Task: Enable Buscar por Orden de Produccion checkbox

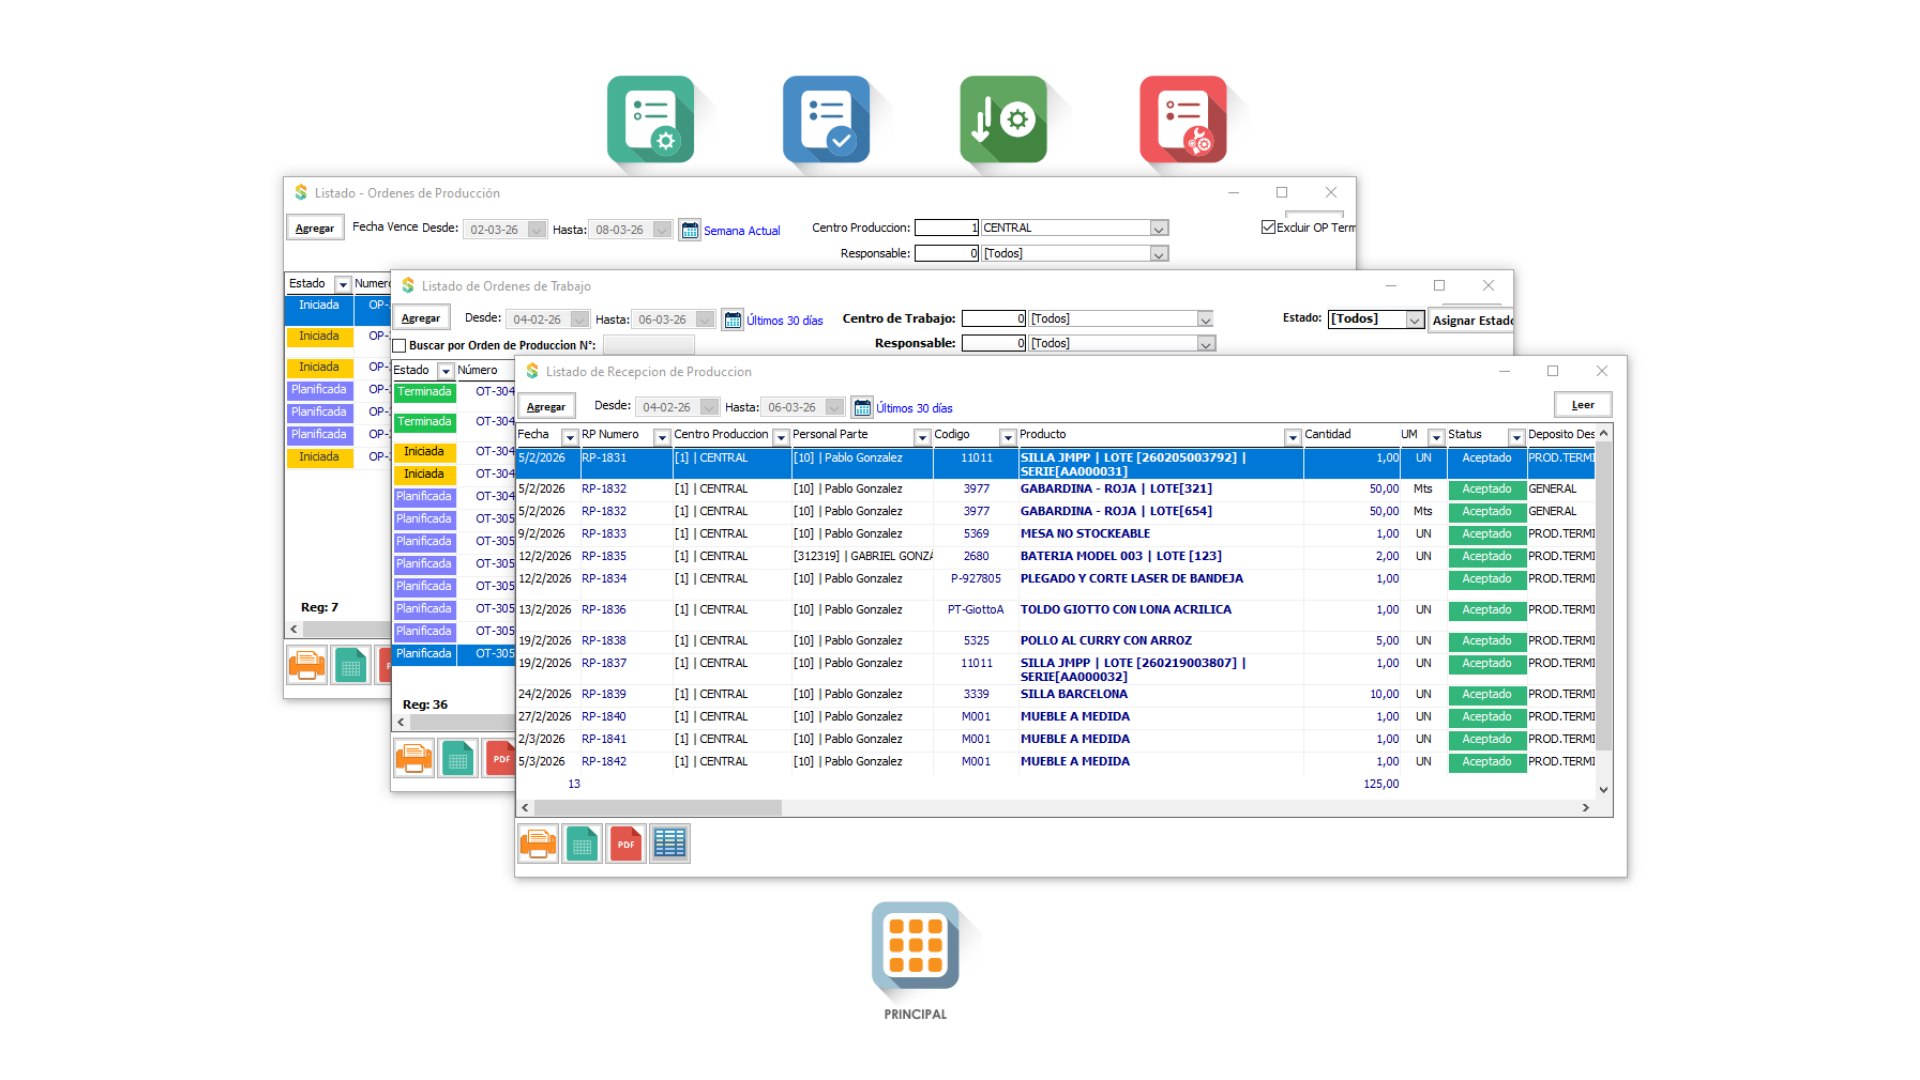Action: pyautogui.click(x=400, y=346)
